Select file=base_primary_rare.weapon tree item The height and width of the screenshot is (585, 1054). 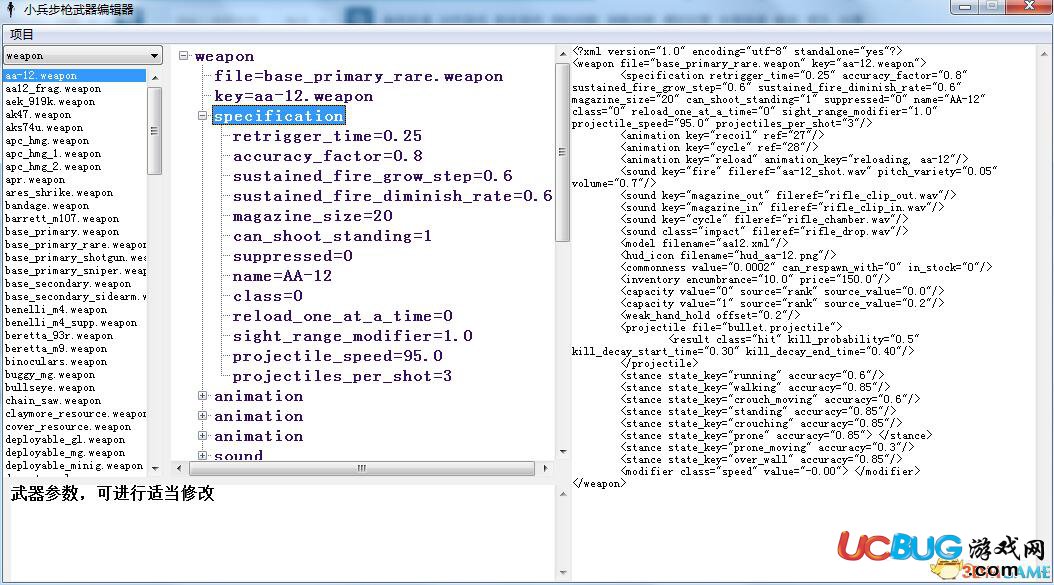coord(358,76)
